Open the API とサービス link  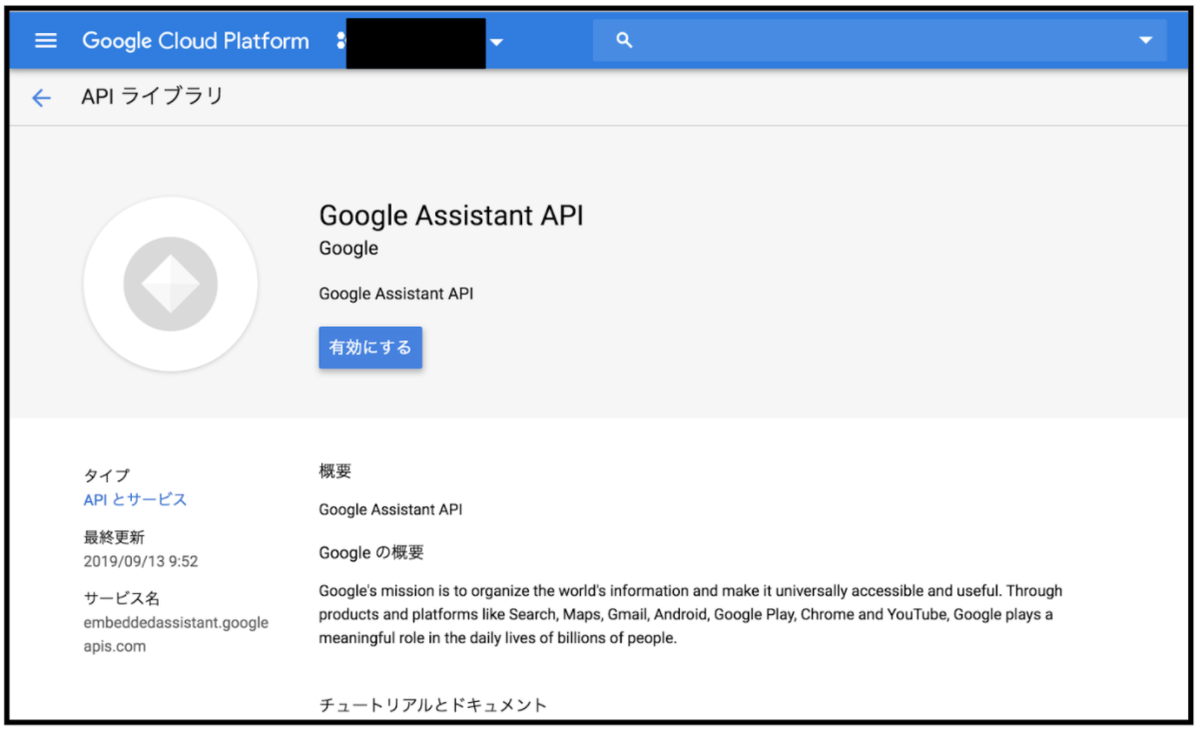(x=135, y=499)
